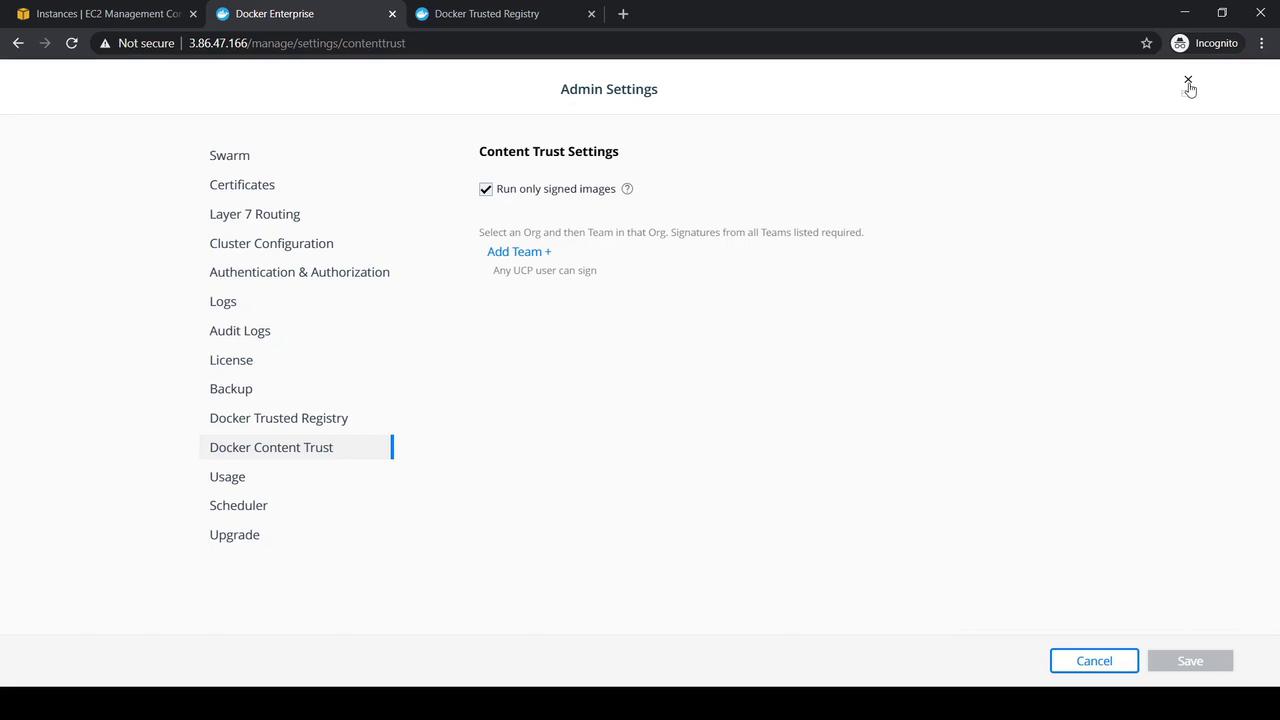Switch to Instances EC2 Management Console tab

click(99, 14)
